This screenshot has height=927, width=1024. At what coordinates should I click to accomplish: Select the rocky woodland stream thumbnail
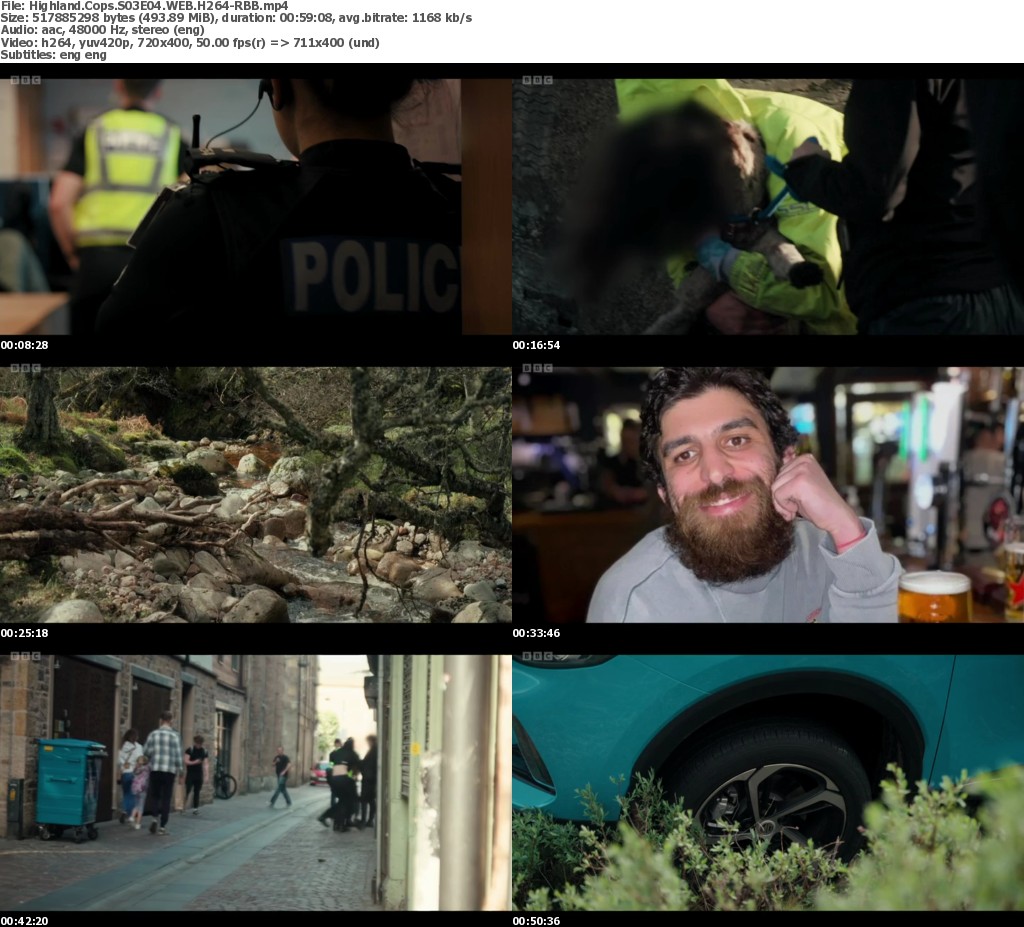pos(256,494)
